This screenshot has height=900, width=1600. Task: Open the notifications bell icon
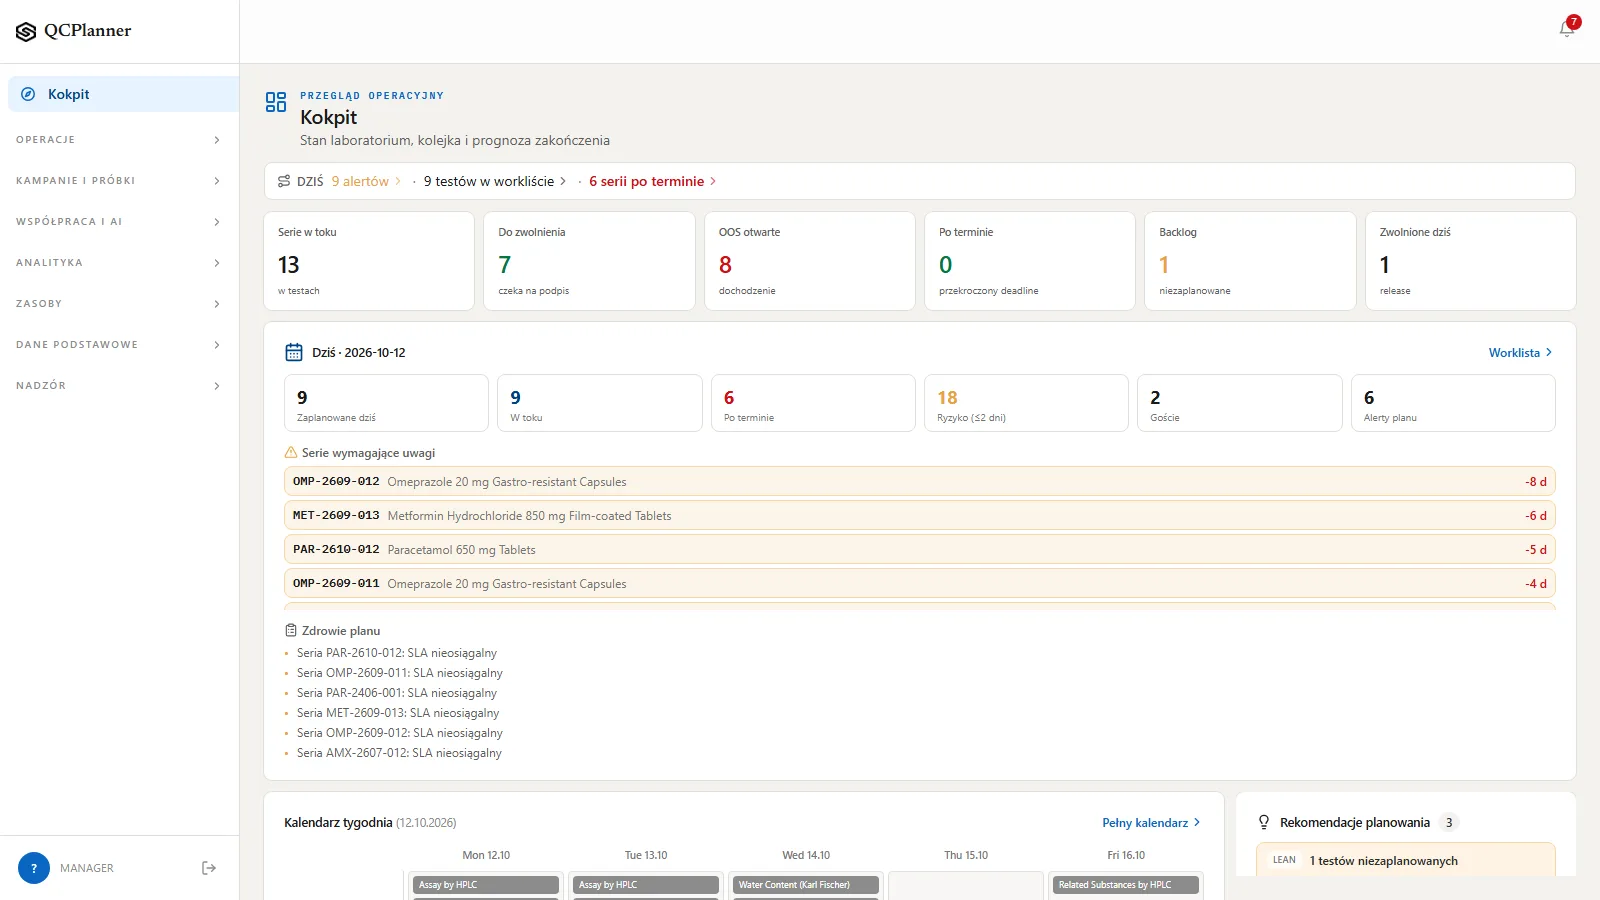coord(1567,29)
